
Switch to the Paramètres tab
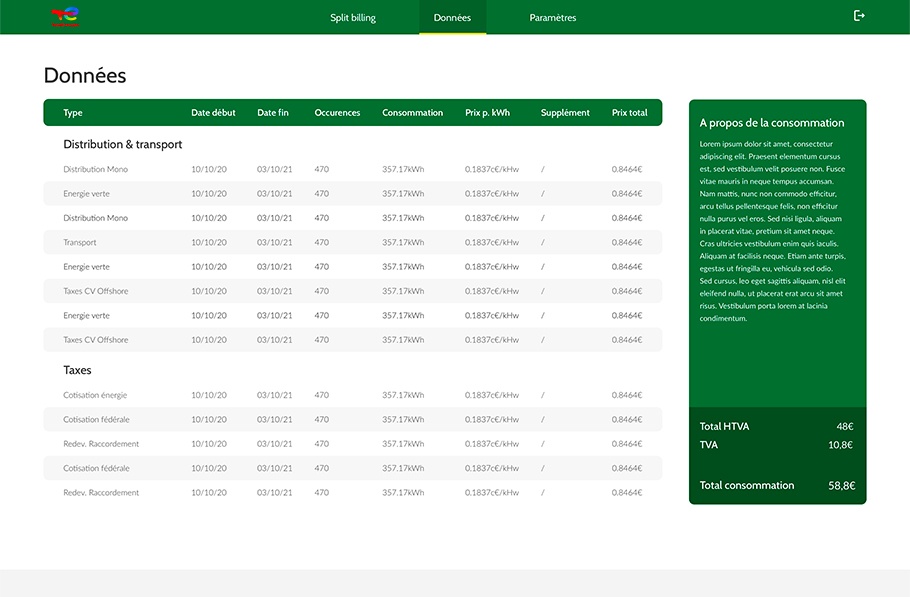point(553,18)
